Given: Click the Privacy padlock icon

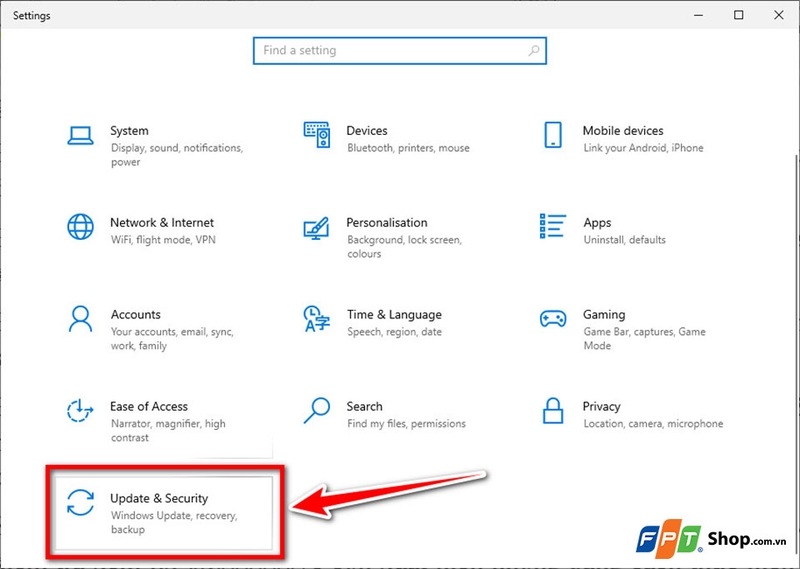Looking at the screenshot, I should (x=552, y=411).
